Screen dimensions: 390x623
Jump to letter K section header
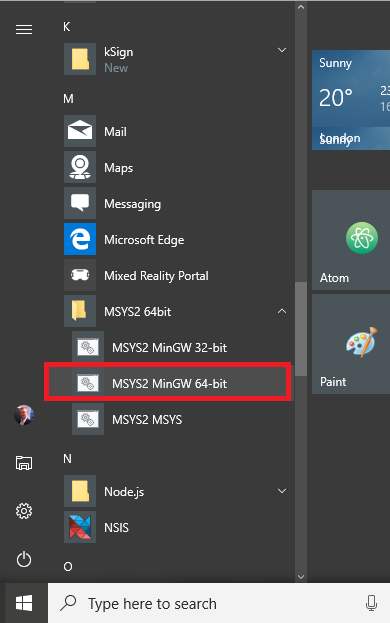[67, 27]
